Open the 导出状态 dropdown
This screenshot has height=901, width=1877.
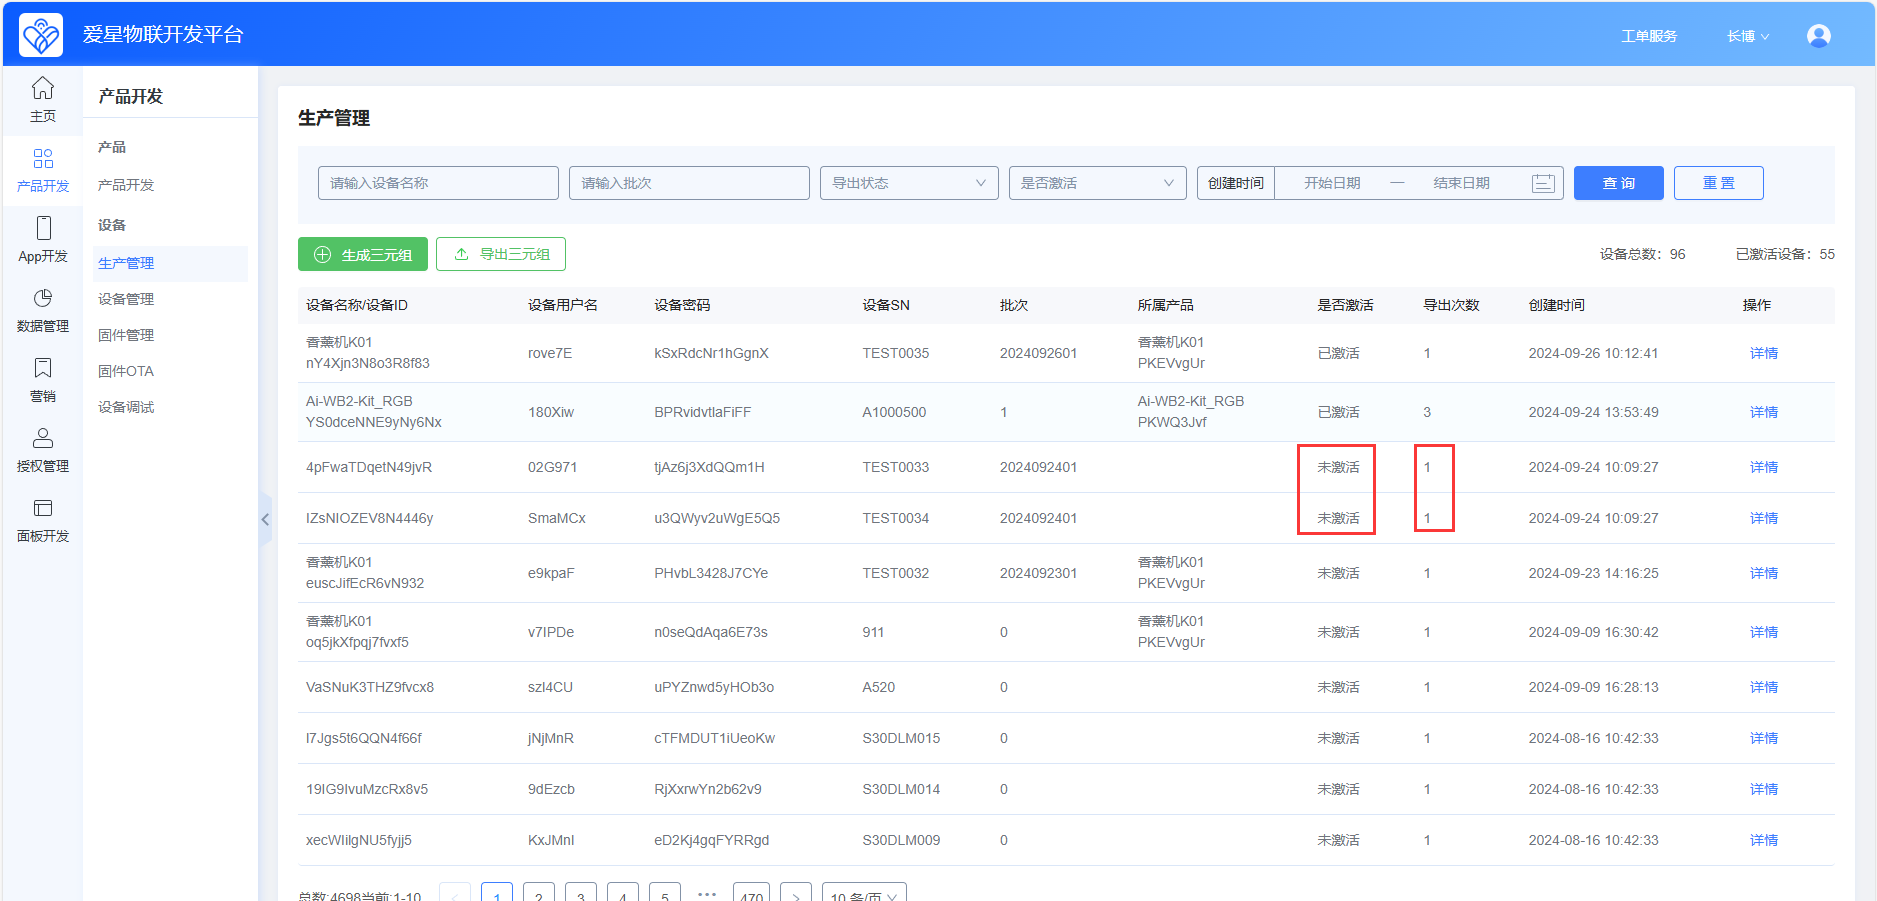(x=909, y=183)
